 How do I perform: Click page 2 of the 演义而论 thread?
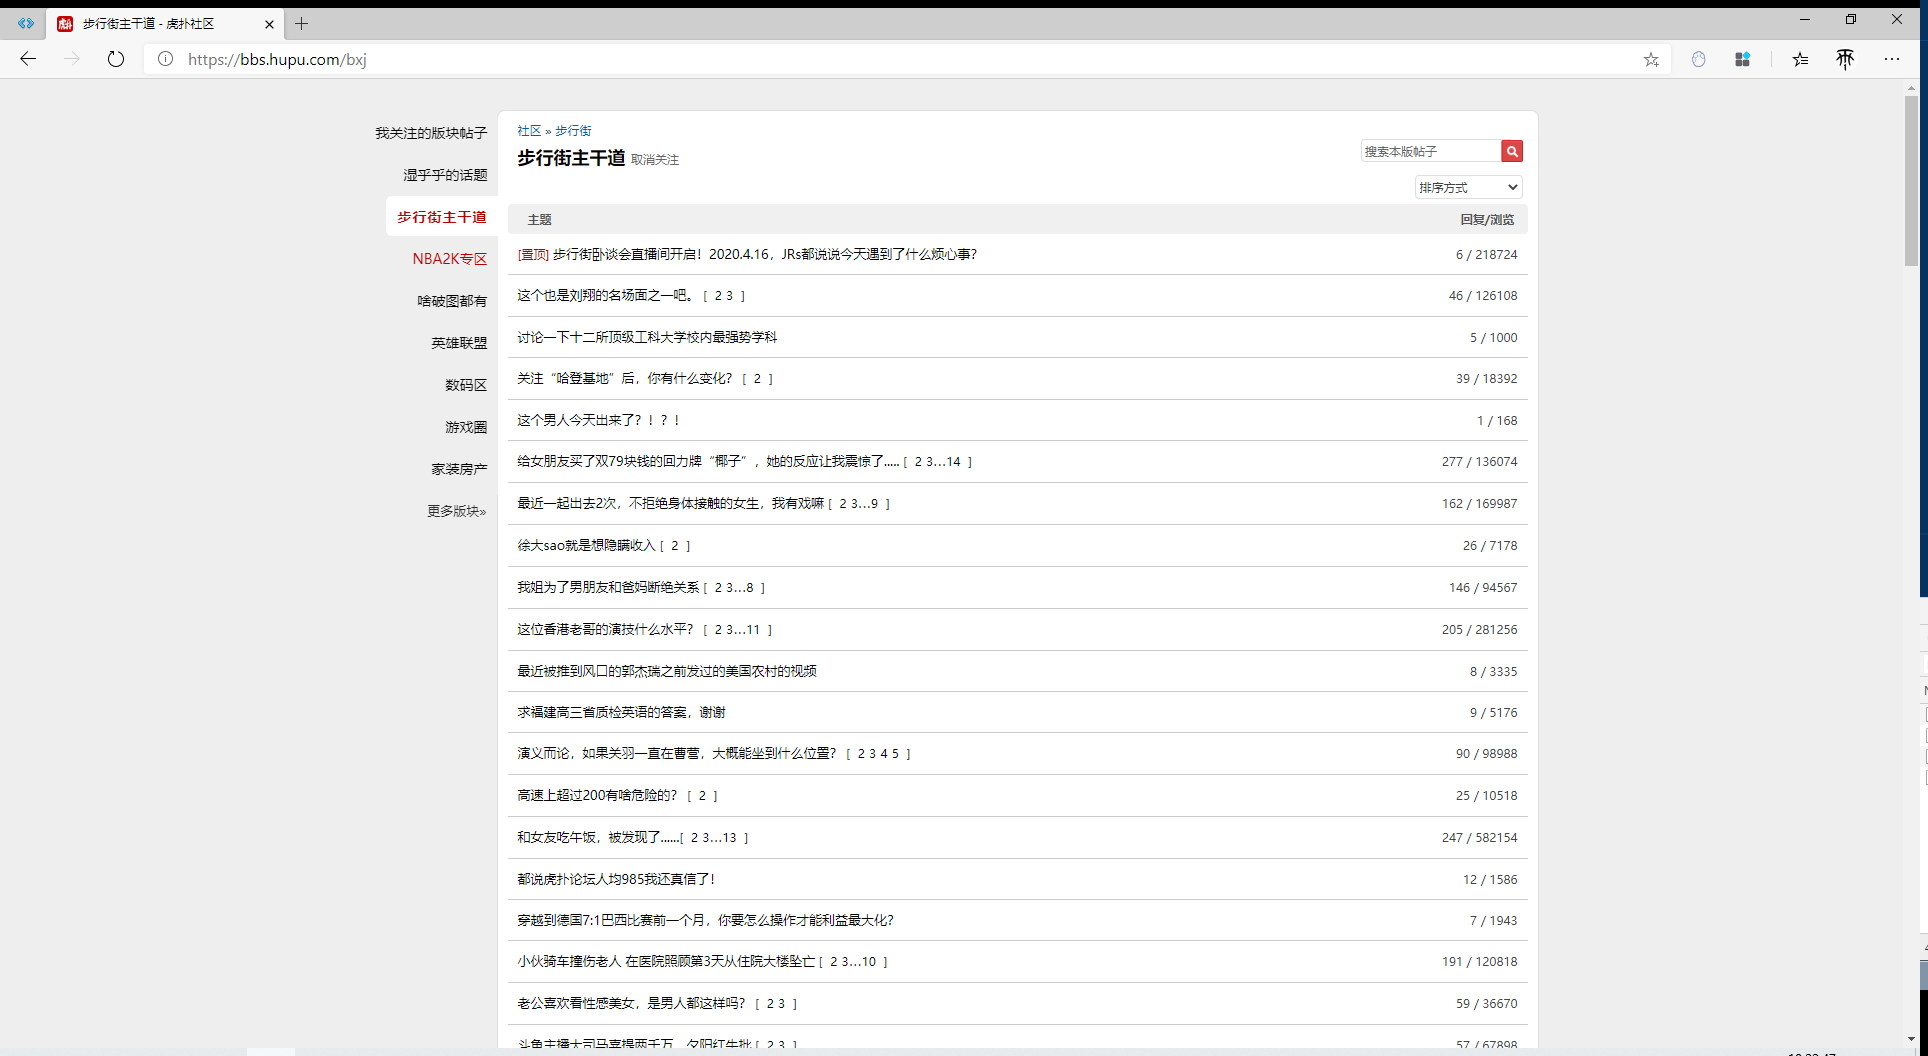[862, 753]
